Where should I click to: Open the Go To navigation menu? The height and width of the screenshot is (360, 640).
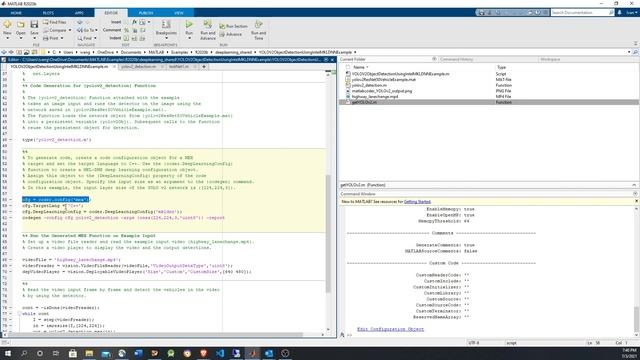click(87, 30)
